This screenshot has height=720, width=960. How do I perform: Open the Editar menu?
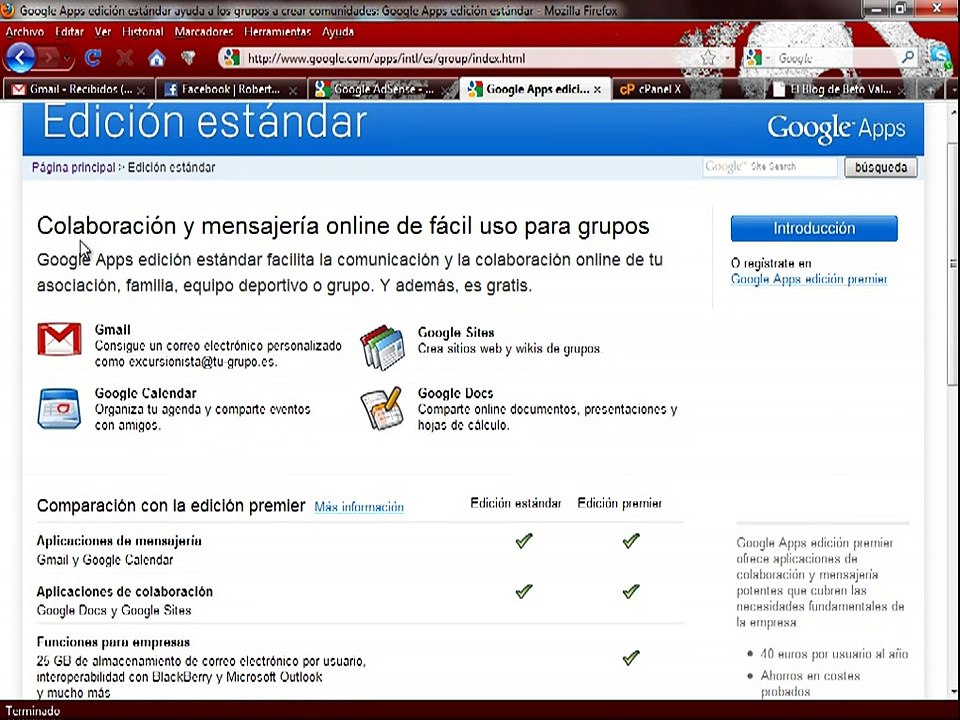click(x=69, y=32)
